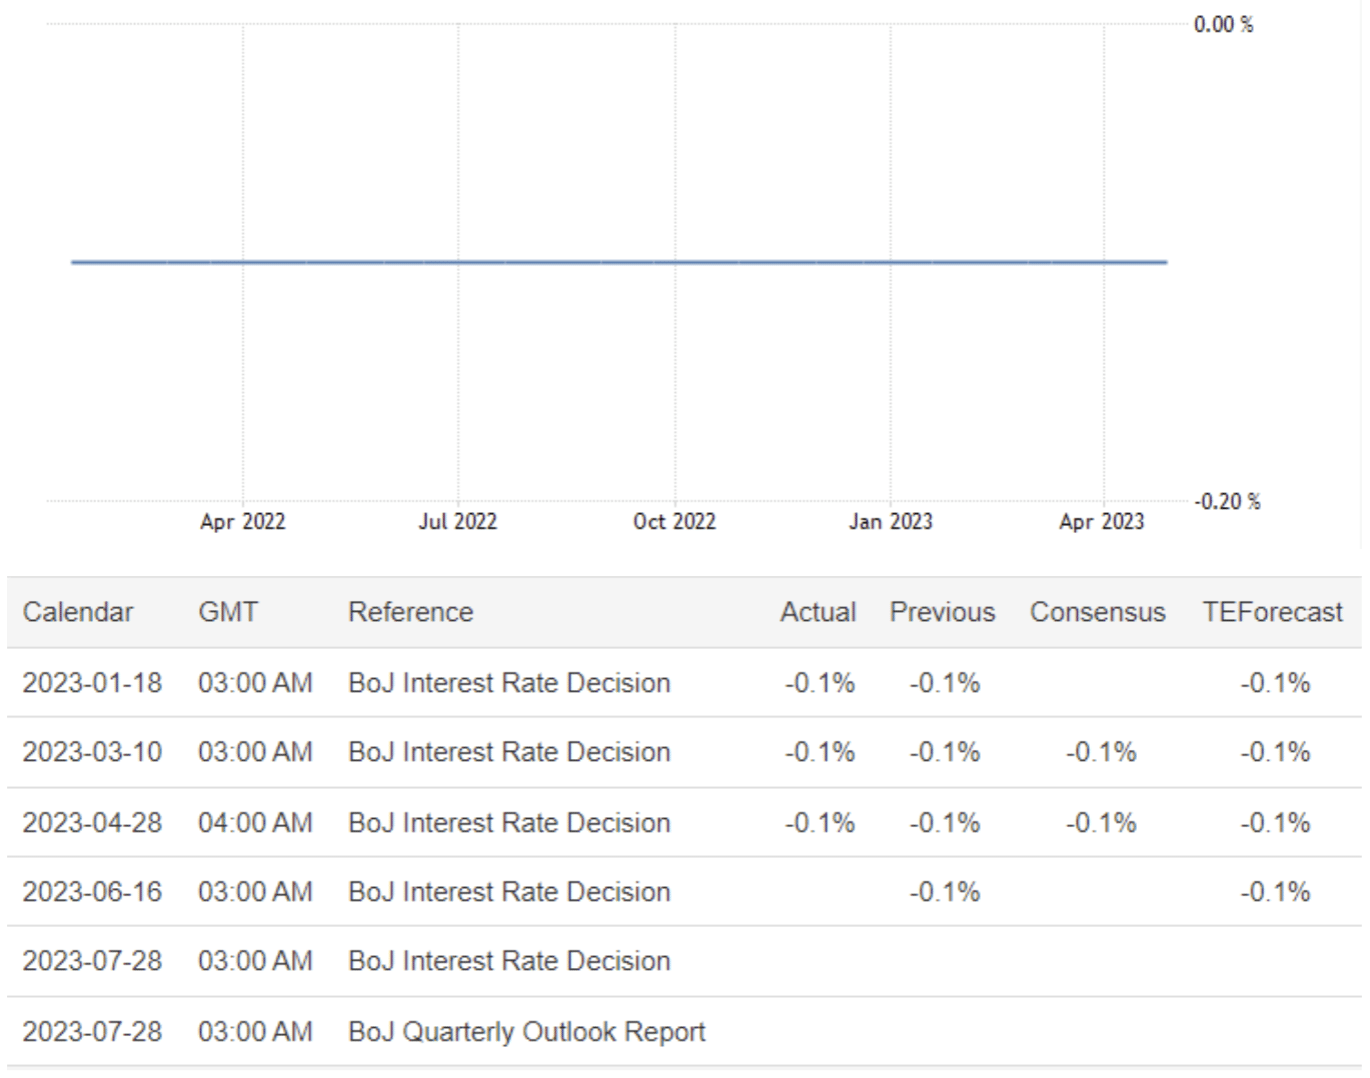Click the Jul 2022 x-axis label
This screenshot has width=1370, height=1078.
(x=457, y=522)
